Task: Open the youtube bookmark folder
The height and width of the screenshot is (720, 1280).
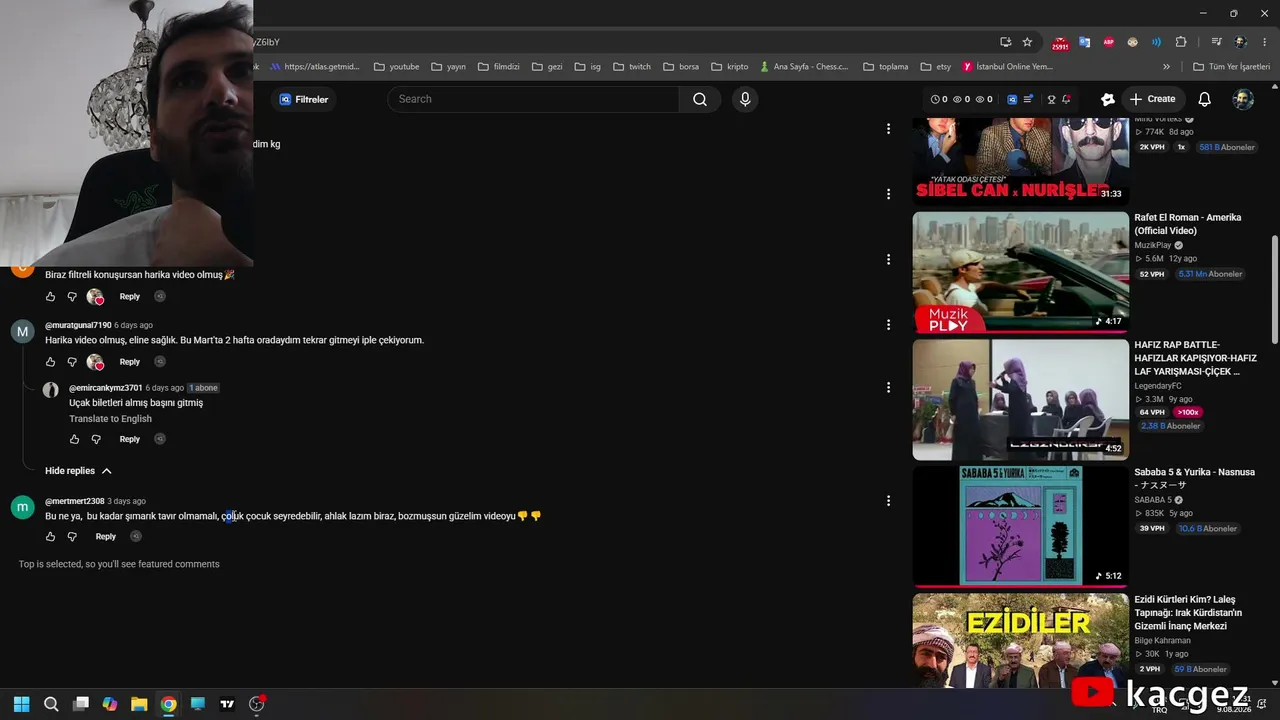Action: pyautogui.click(x=396, y=67)
